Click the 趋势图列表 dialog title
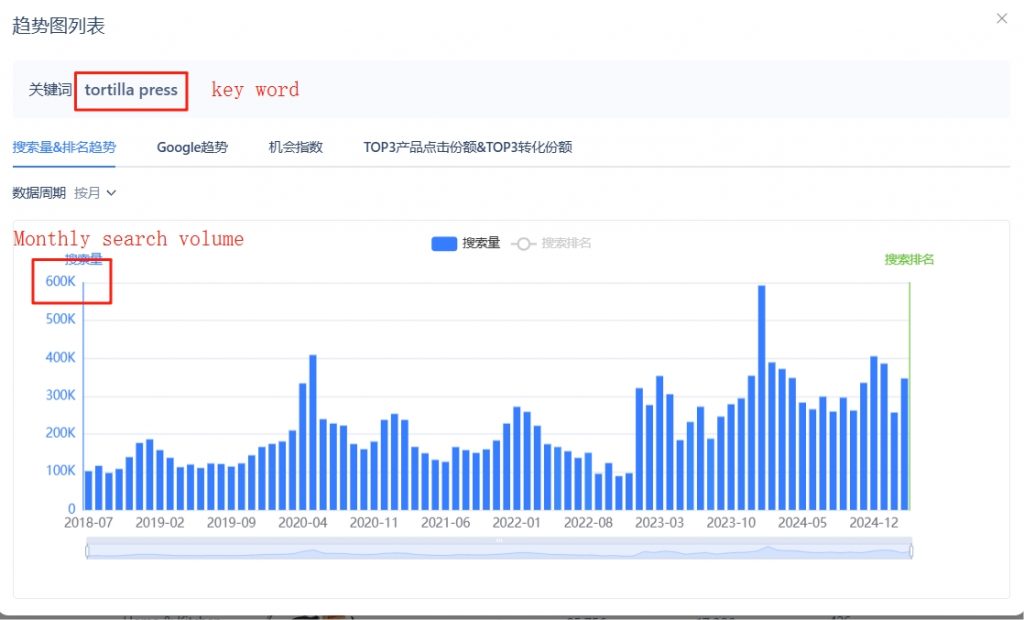The image size is (1024, 620). tap(58, 26)
